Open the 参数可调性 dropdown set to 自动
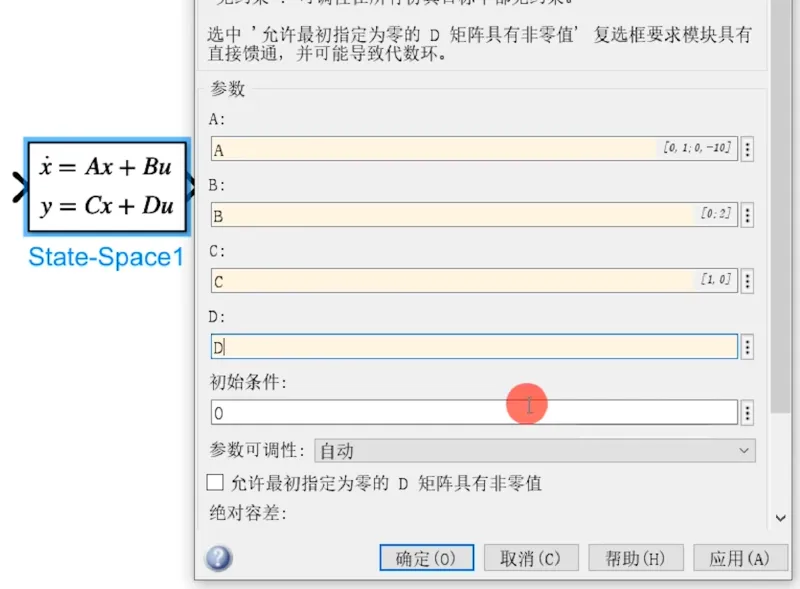The width and height of the screenshot is (800, 589). (535, 451)
